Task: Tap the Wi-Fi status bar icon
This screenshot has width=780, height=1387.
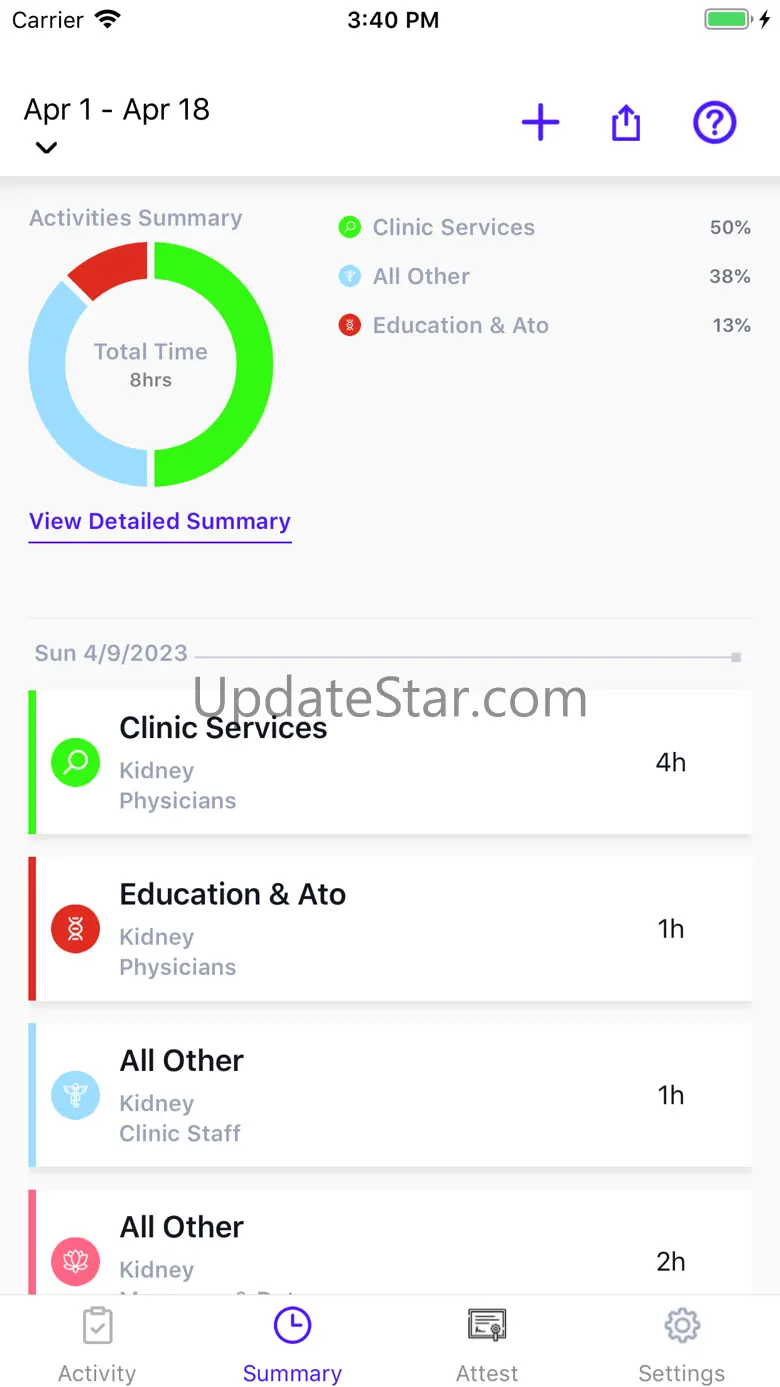Action: [107, 20]
